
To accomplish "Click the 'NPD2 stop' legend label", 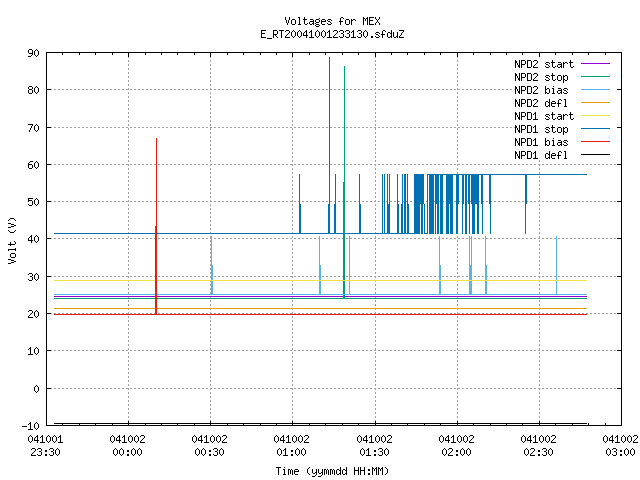I will [x=541, y=77].
